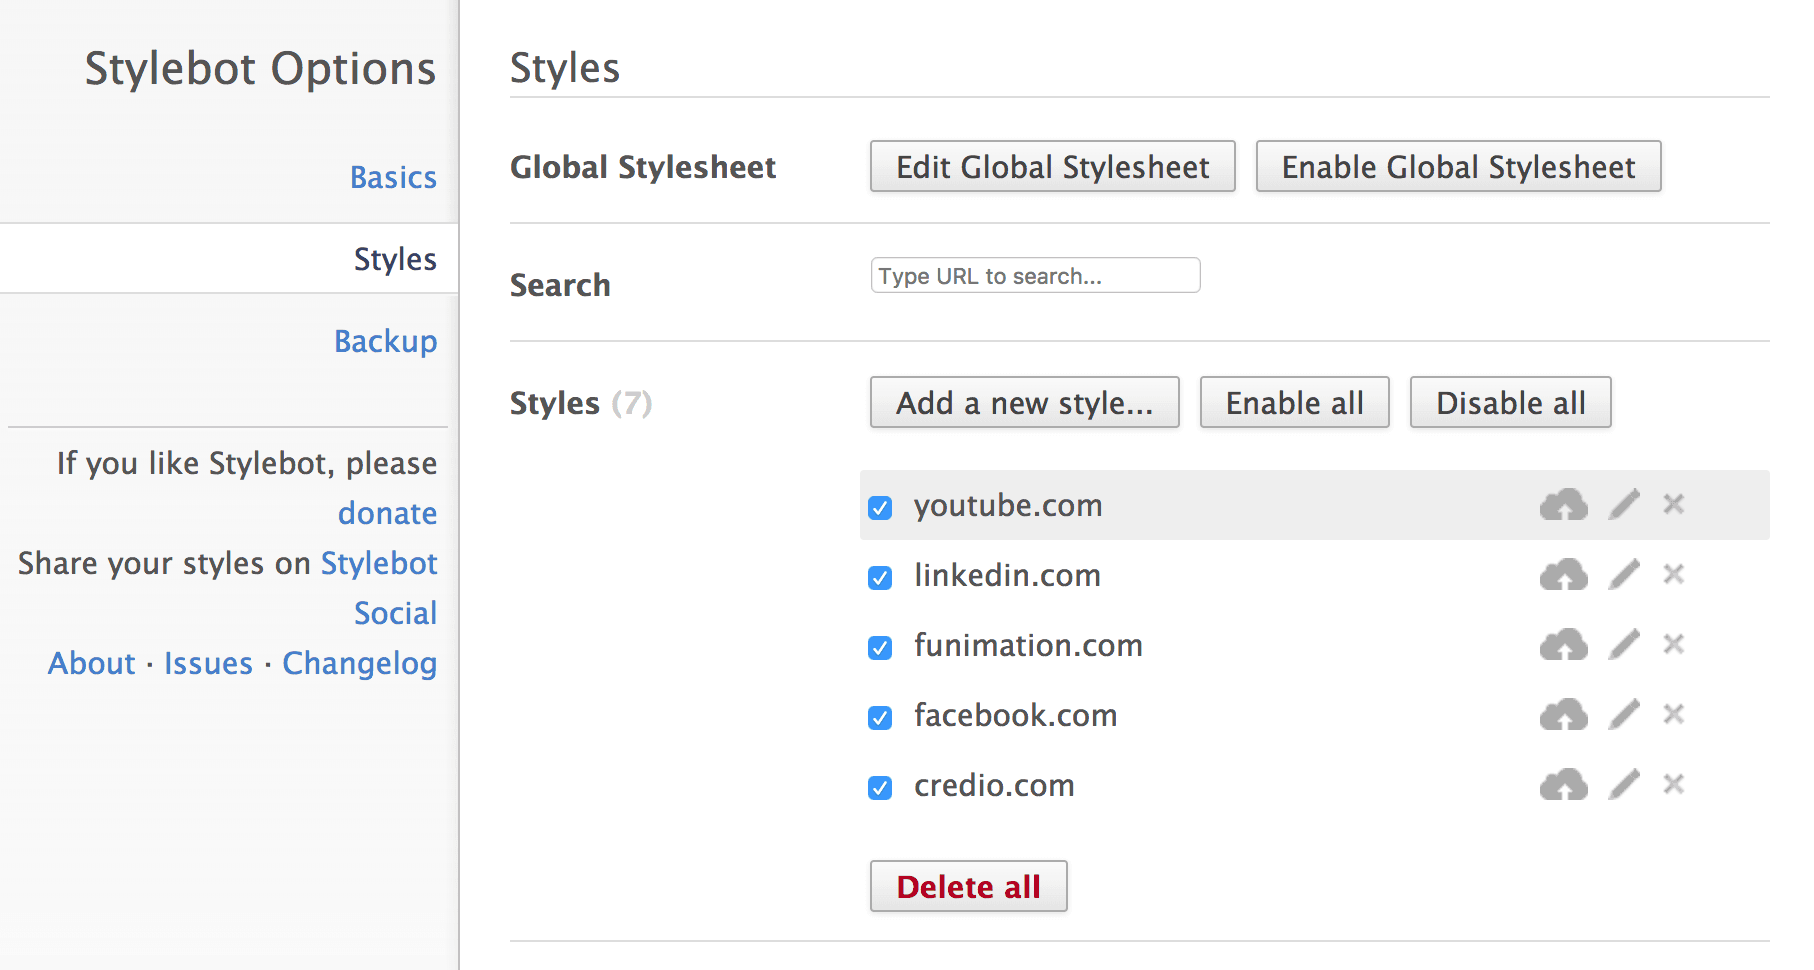Click Add a new style button

pos(1024,402)
